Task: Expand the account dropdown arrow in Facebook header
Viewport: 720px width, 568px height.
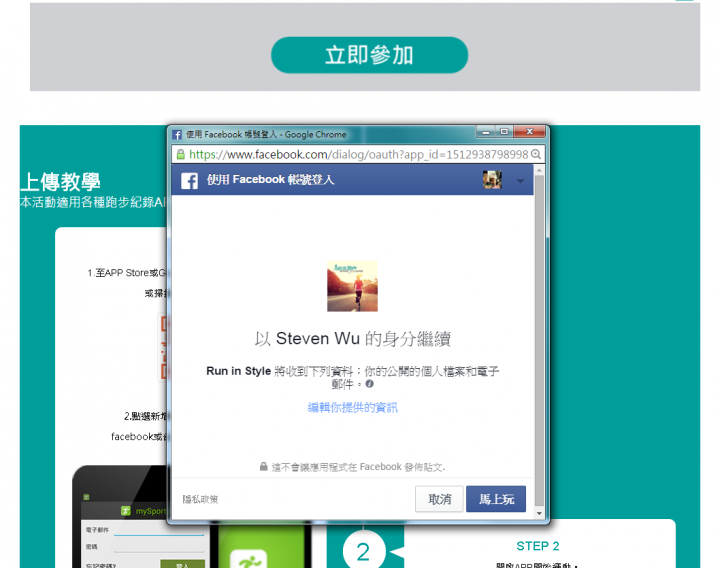Action: [520, 181]
